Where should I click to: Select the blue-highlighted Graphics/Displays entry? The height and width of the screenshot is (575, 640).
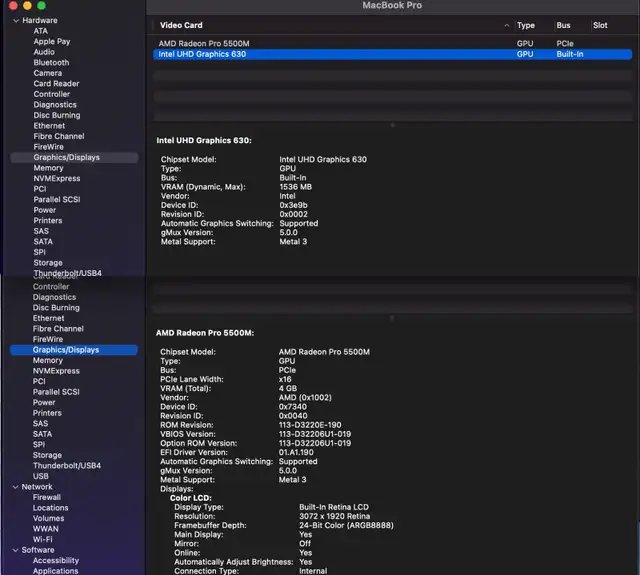(x=74, y=350)
